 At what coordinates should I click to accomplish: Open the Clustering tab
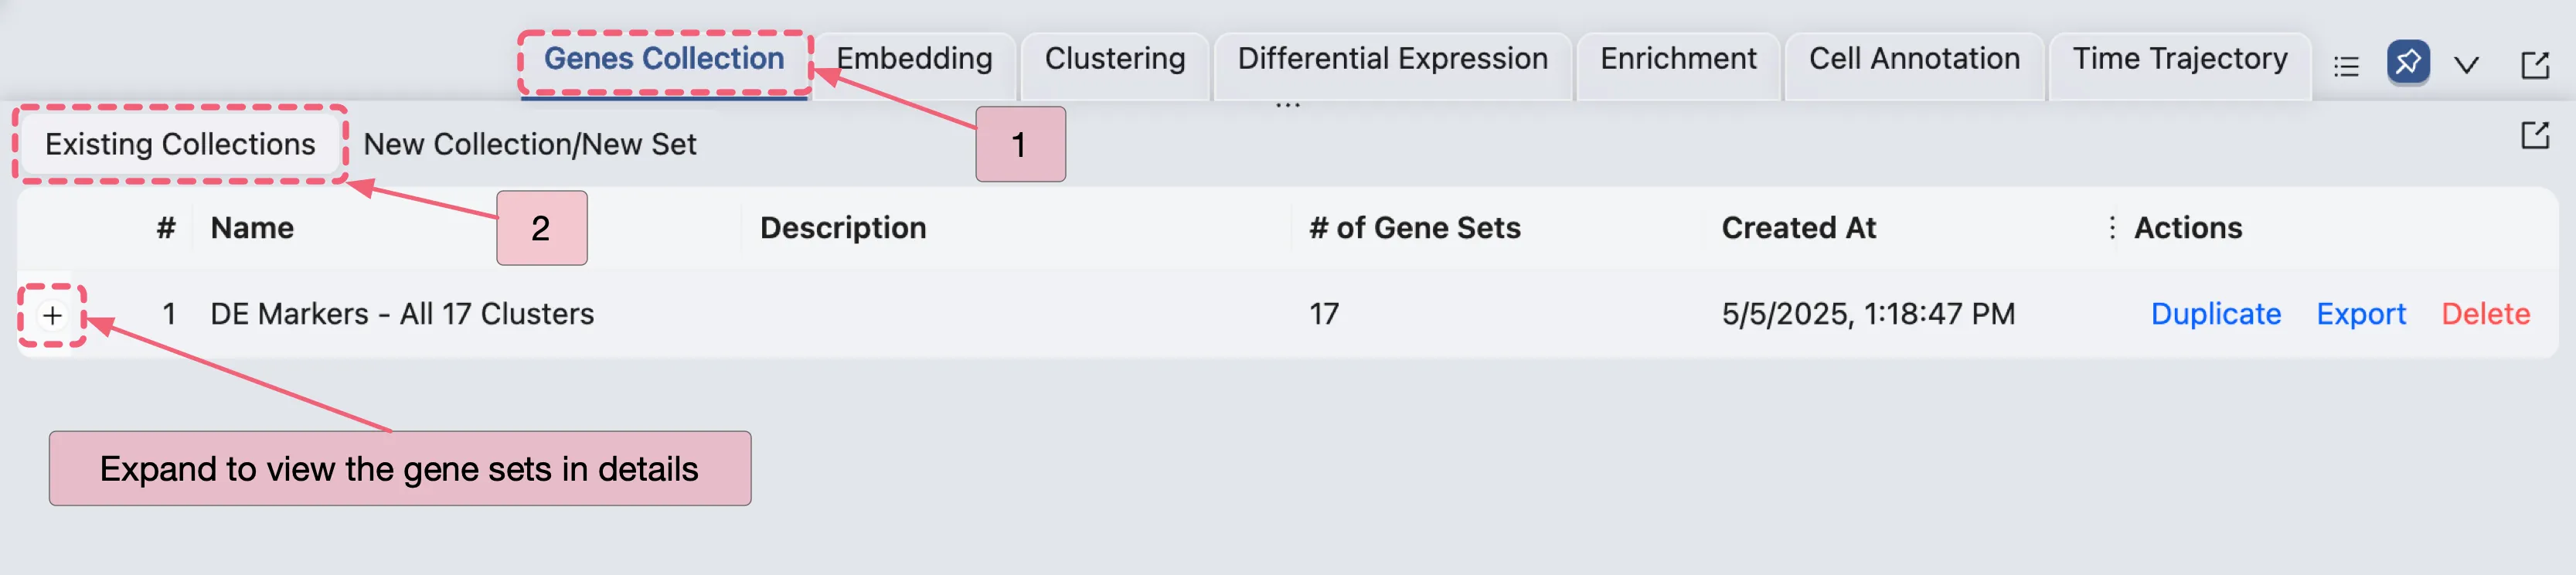point(1113,58)
